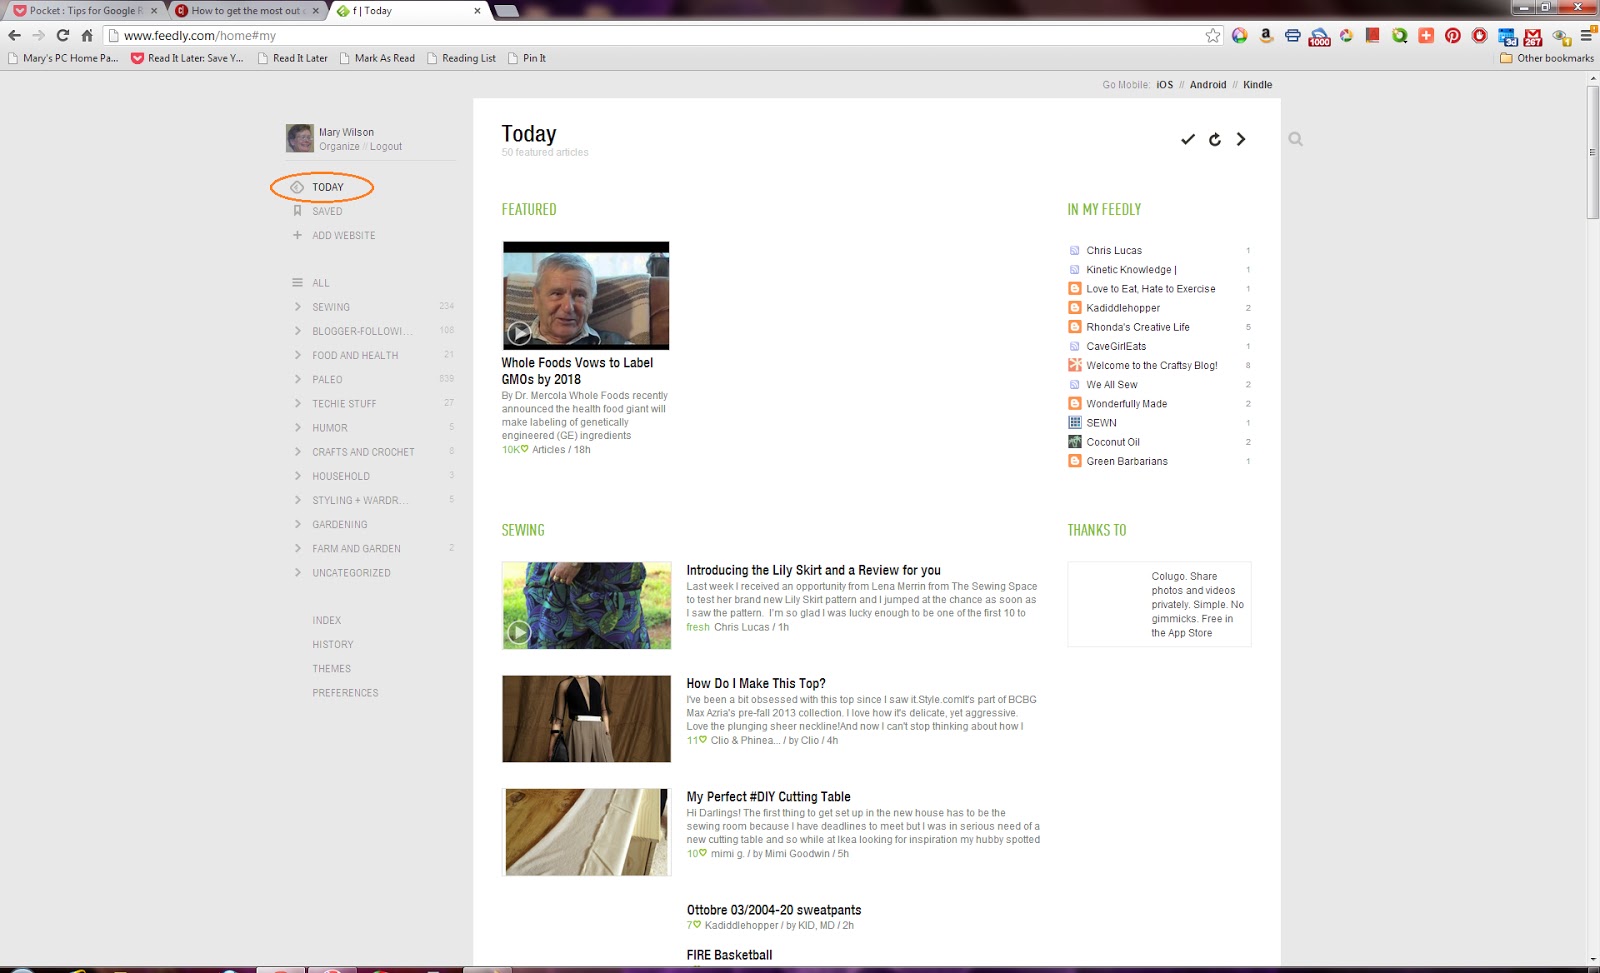Expand the Household category
Image resolution: width=1600 pixels, height=973 pixels.
(x=297, y=476)
